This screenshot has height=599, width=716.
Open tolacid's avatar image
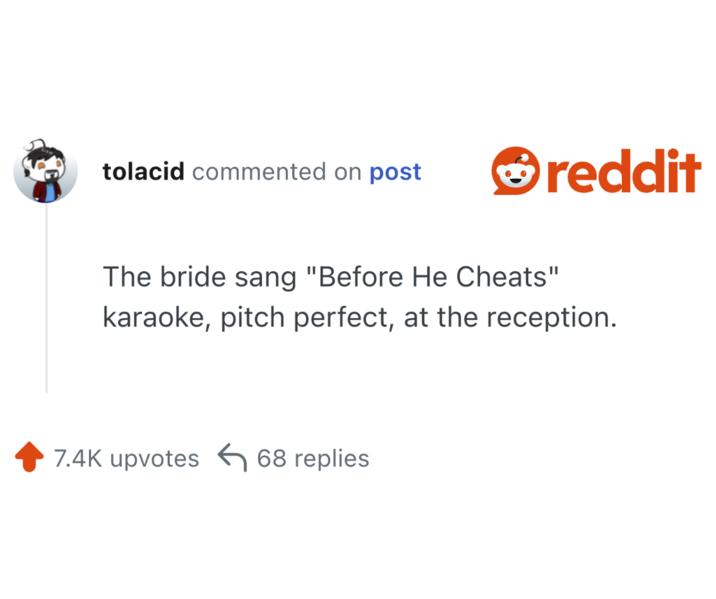pos(45,171)
